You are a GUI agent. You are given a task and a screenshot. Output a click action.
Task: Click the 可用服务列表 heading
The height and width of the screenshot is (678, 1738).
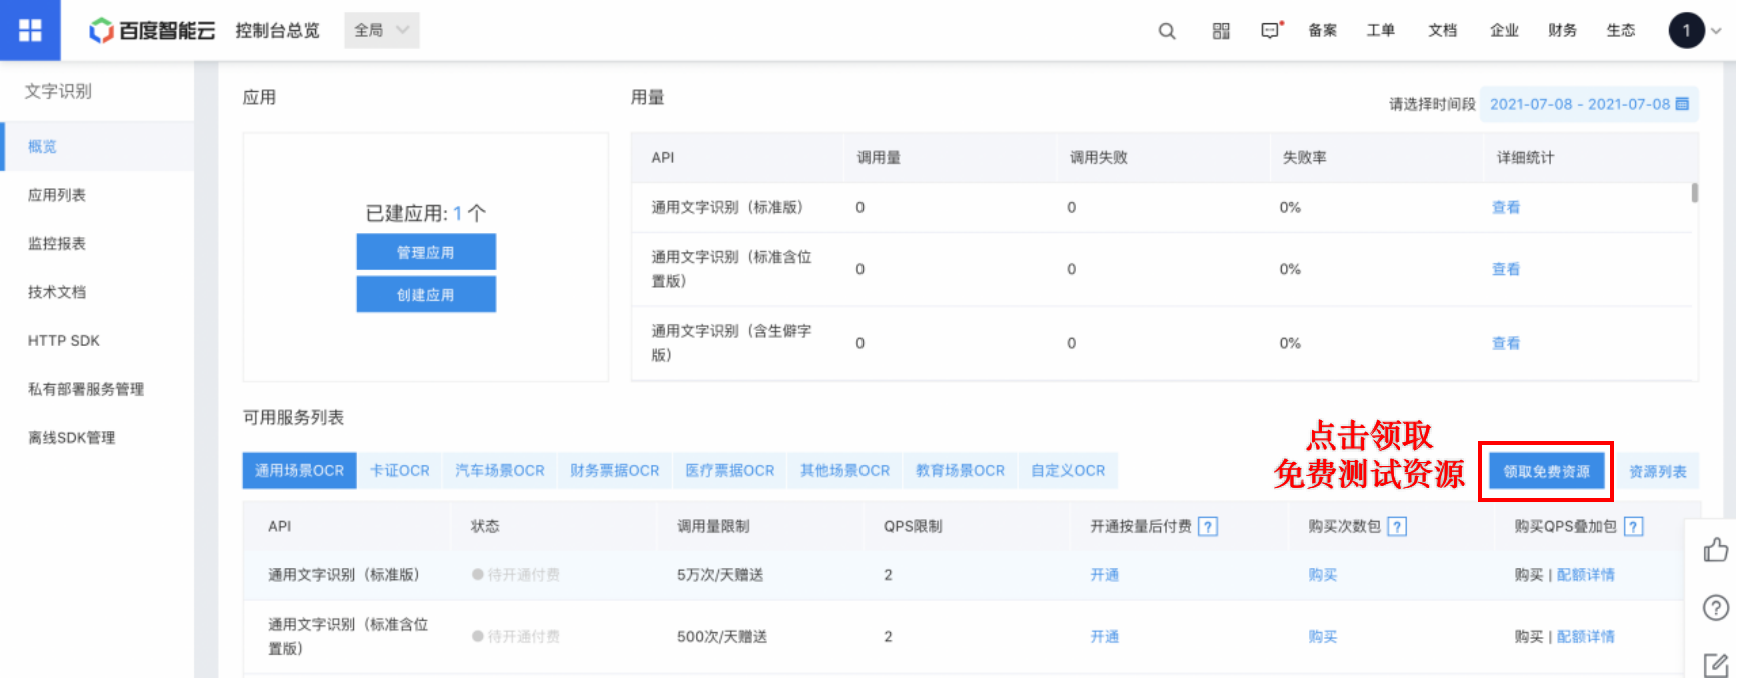(293, 417)
